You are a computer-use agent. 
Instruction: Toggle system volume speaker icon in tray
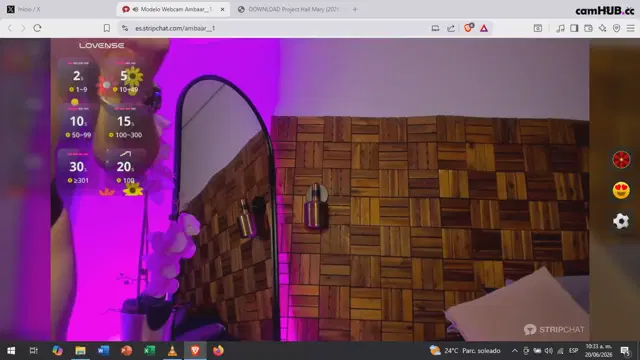tap(549, 350)
